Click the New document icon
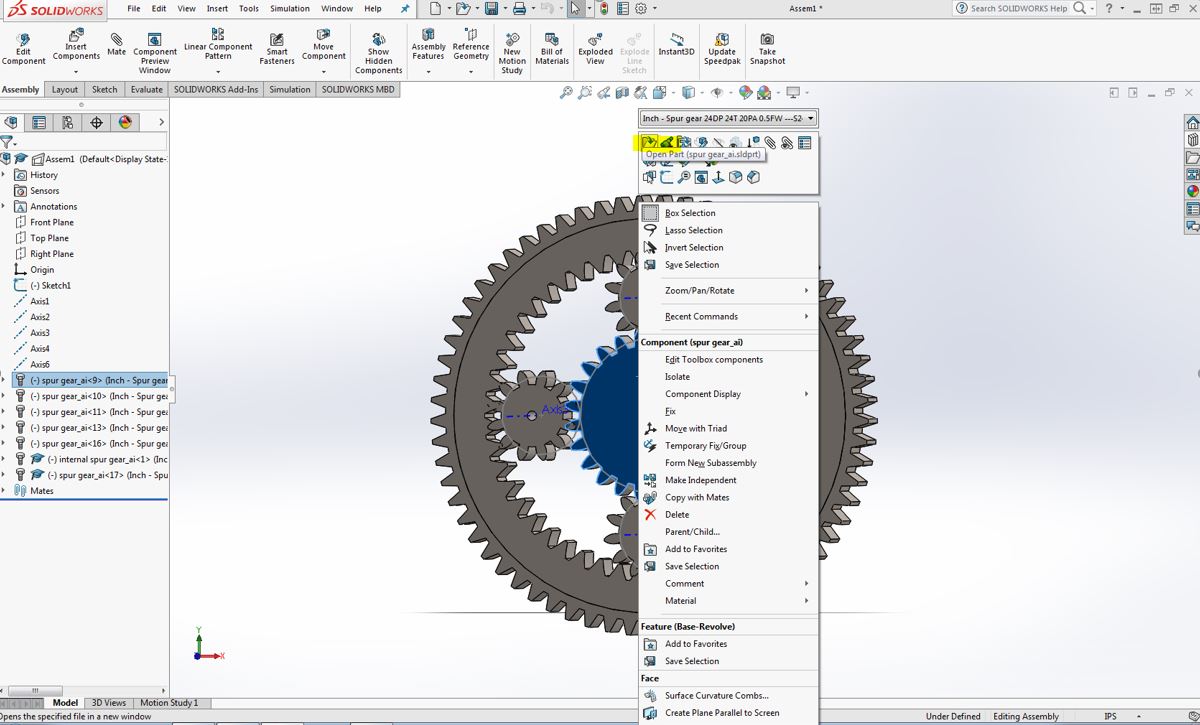This screenshot has width=1200, height=725. click(435, 8)
